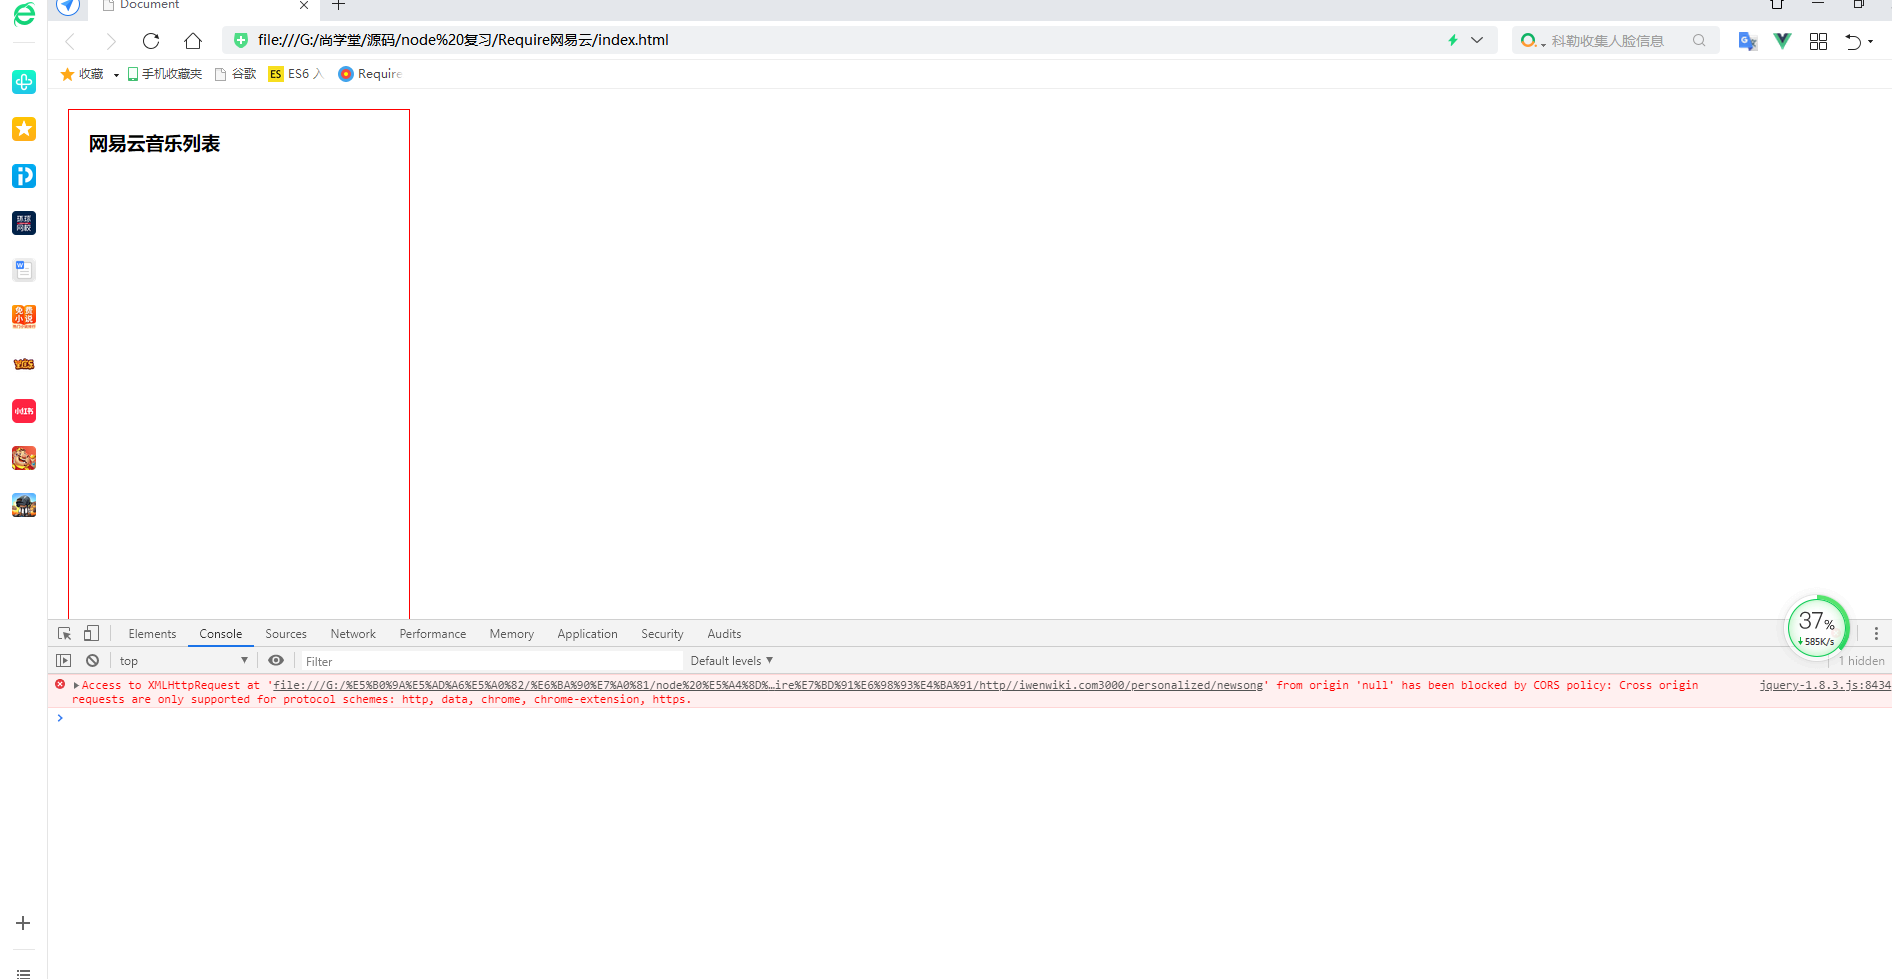Go forward to next page
The height and width of the screenshot is (979, 1892).
click(x=111, y=41)
